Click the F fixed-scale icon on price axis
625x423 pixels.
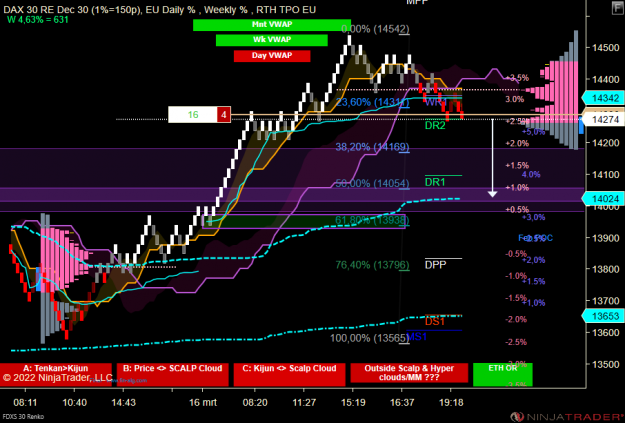click(x=617, y=8)
